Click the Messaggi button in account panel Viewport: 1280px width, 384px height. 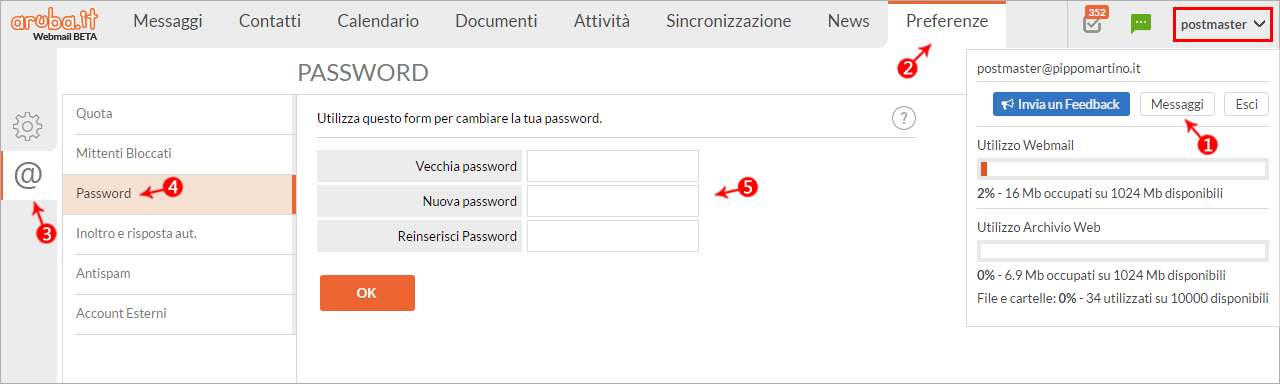pyautogui.click(x=1177, y=104)
